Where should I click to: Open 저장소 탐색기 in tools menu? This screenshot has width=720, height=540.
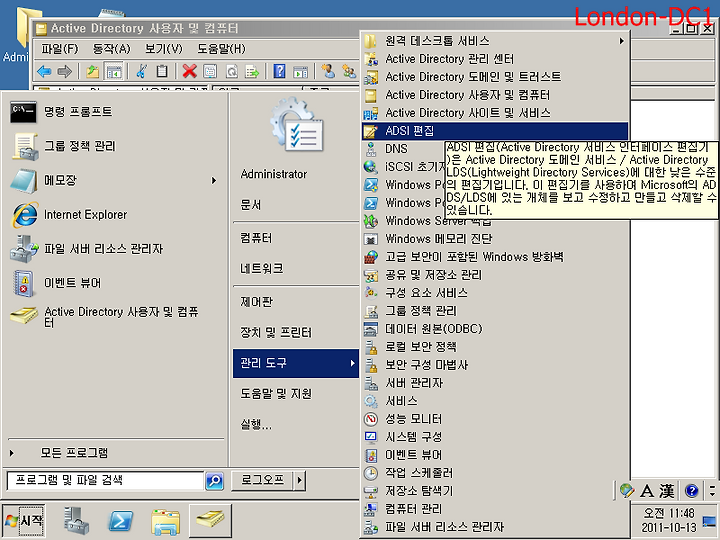(x=495, y=491)
